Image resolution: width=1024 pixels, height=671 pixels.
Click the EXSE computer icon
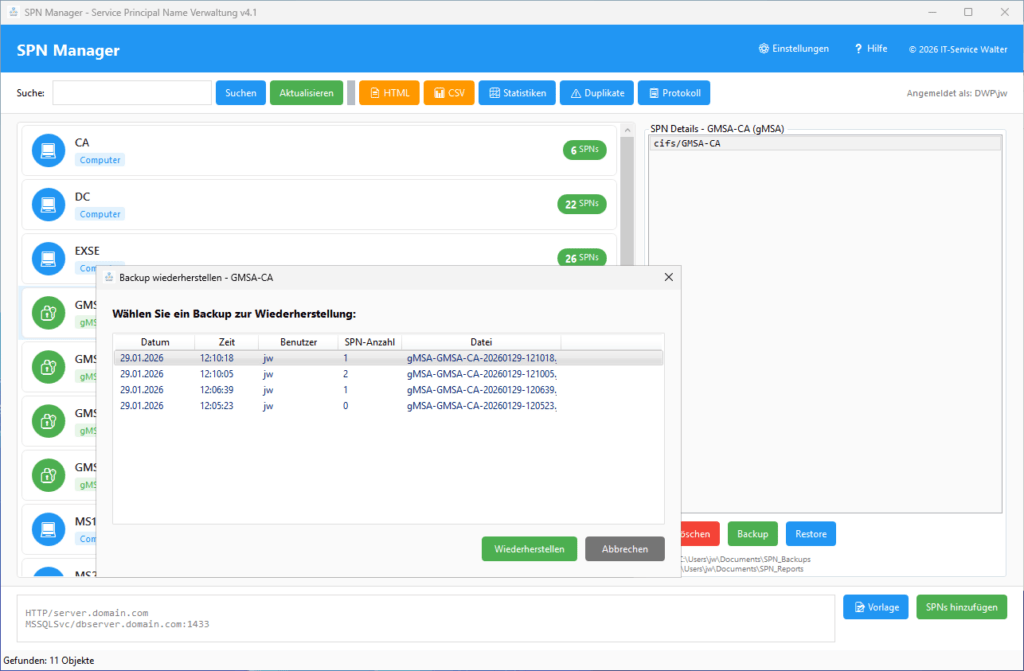click(x=48, y=258)
